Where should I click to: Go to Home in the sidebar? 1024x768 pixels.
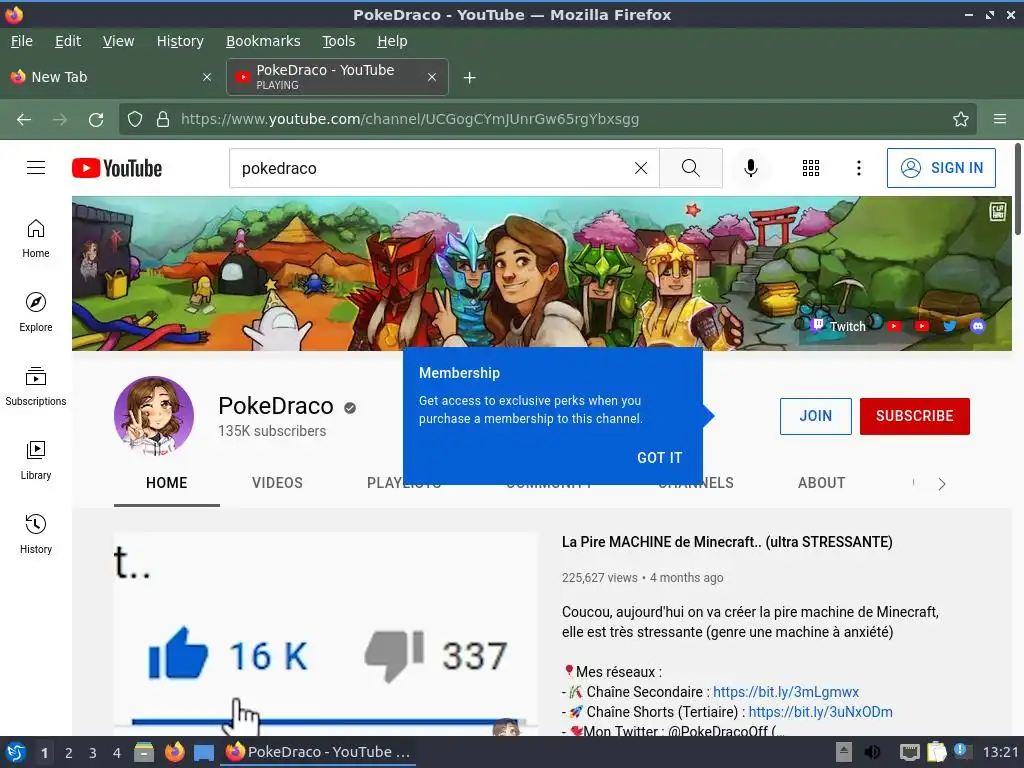(36, 239)
